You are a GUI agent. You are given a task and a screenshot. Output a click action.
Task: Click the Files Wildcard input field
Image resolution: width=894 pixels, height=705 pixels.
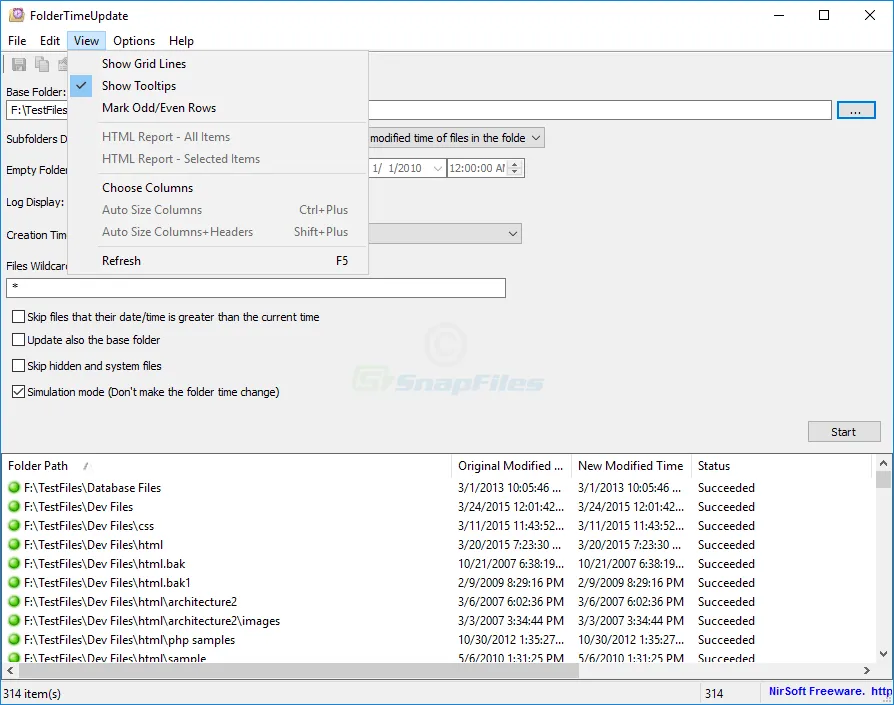point(256,288)
